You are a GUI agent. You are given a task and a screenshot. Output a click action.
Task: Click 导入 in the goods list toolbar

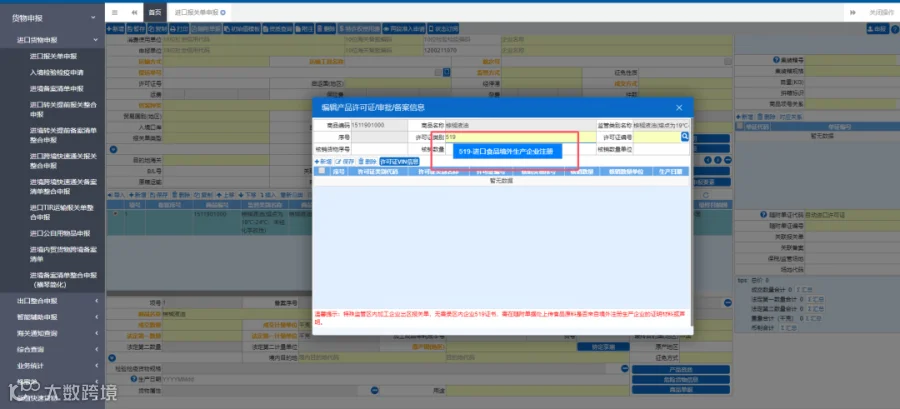117,196
